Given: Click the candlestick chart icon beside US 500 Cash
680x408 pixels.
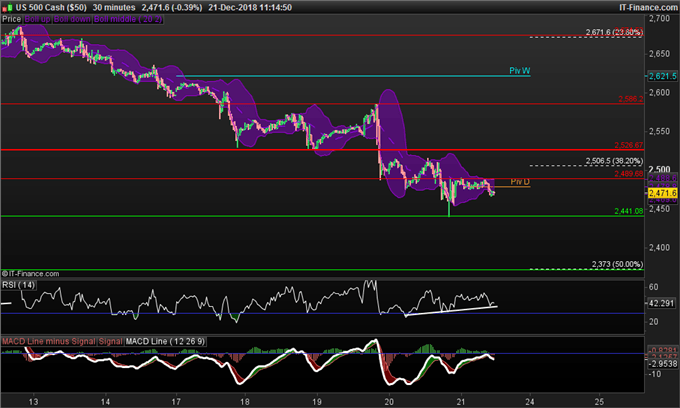Looking at the screenshot, I should tap(7, 7).
